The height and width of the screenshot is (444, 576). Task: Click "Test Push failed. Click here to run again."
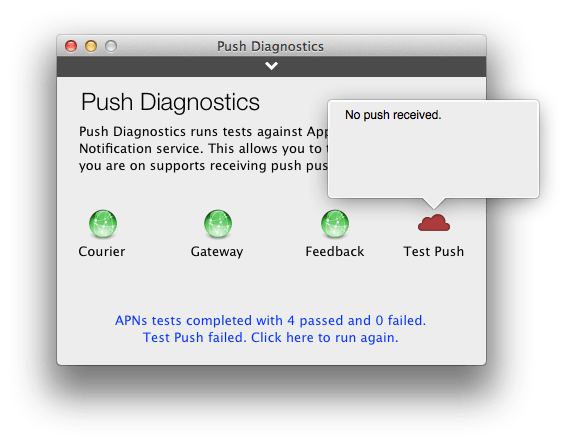coord(270,337)
